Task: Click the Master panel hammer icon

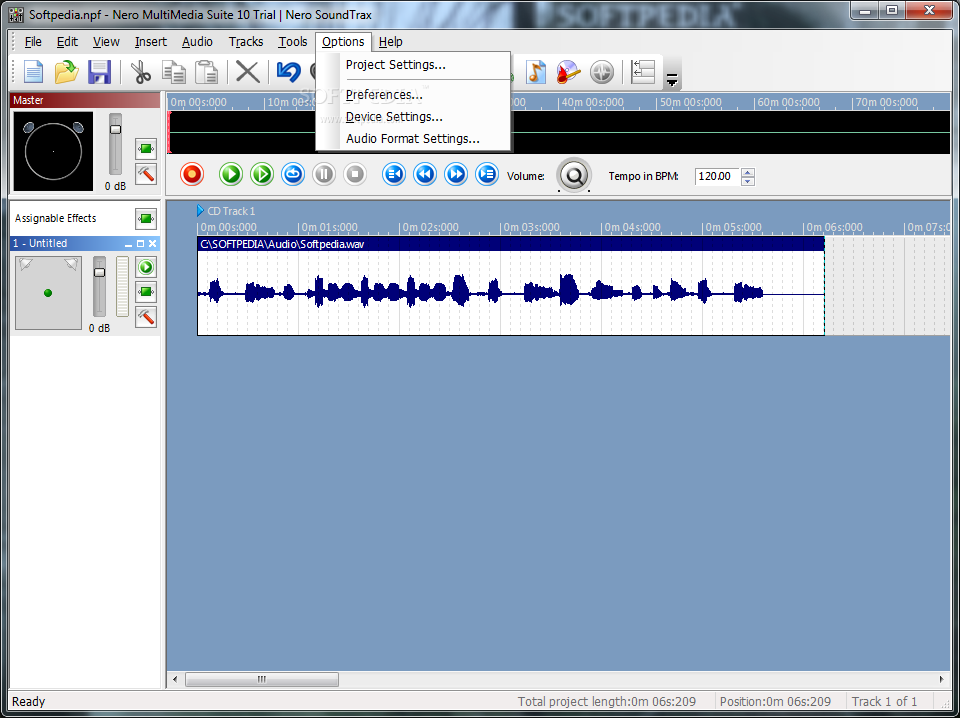Action: pos(146,174)
